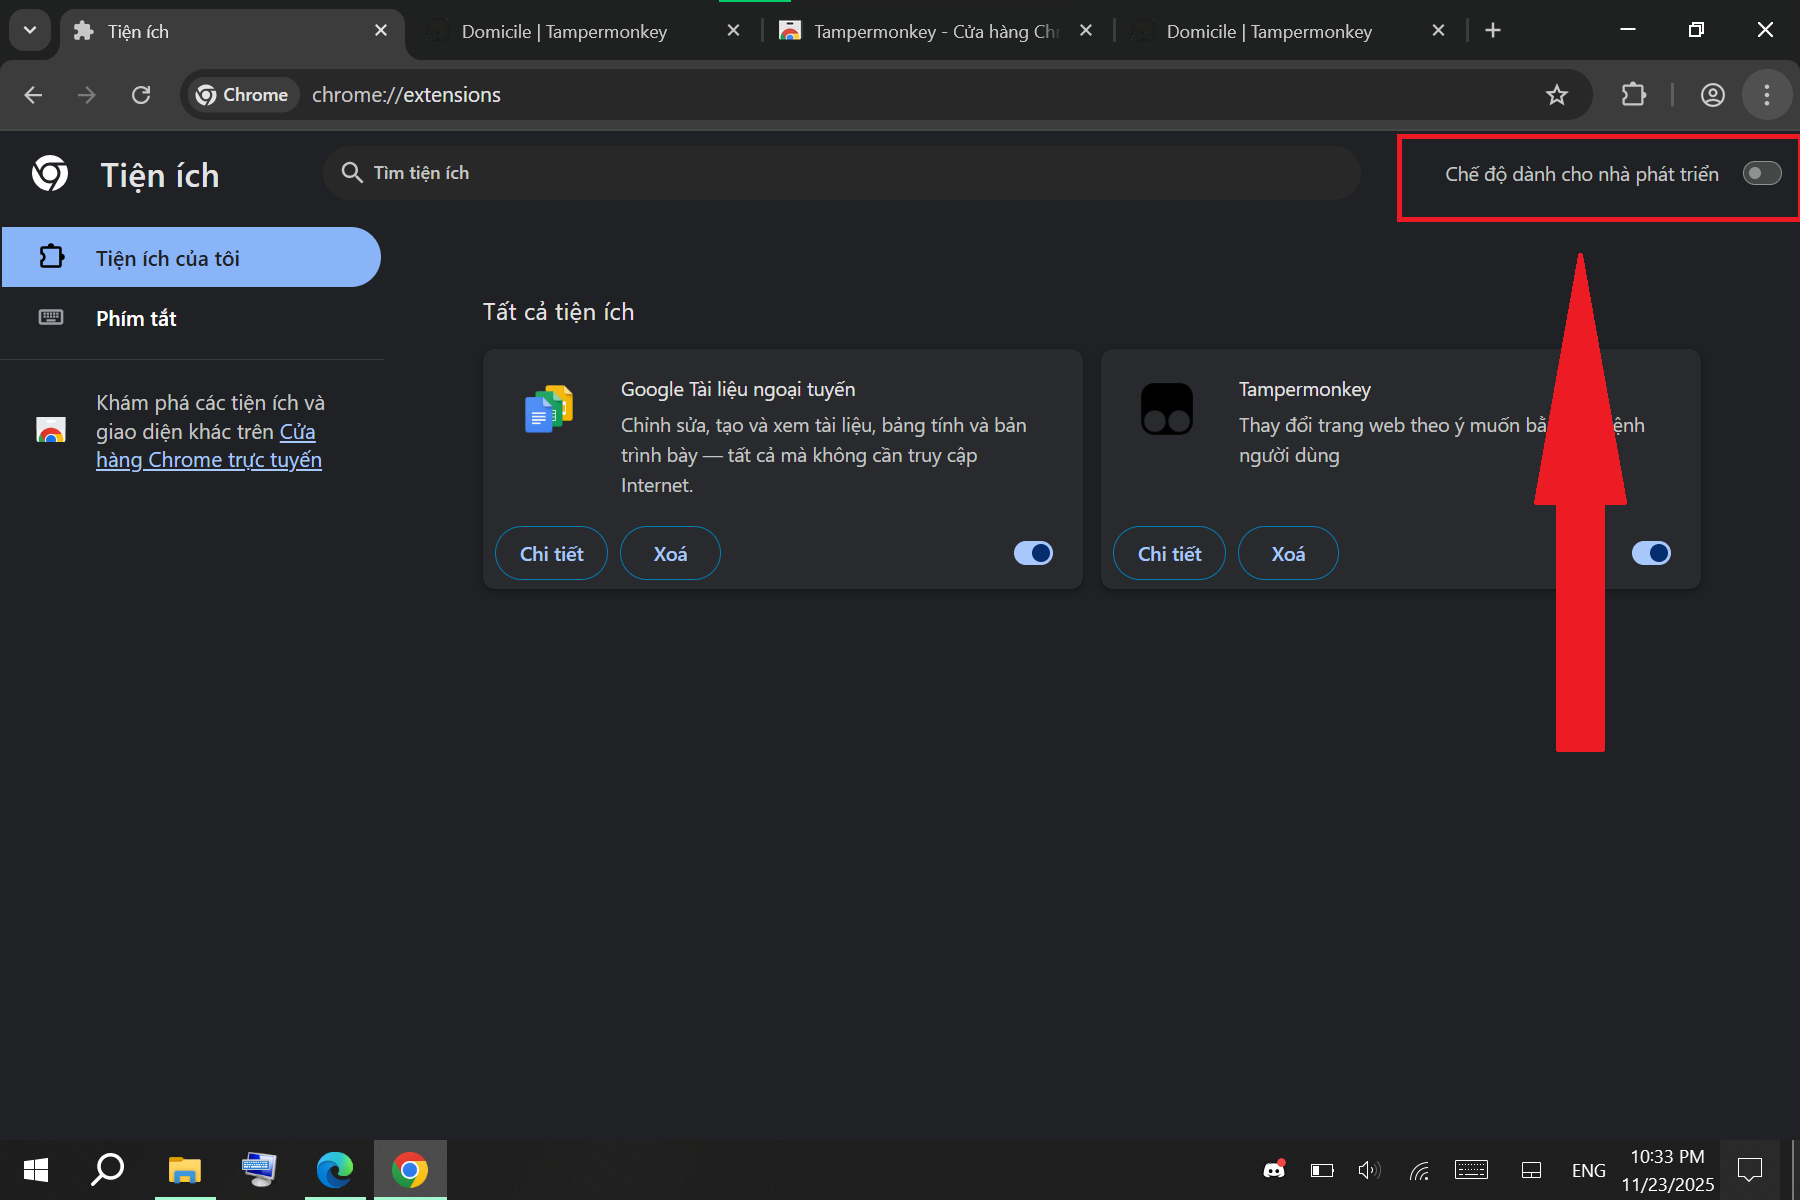Select the Phím tắt keyboard shortcuts icon
Viewport: 1800px width, 1200px height.
coord(50,318)
